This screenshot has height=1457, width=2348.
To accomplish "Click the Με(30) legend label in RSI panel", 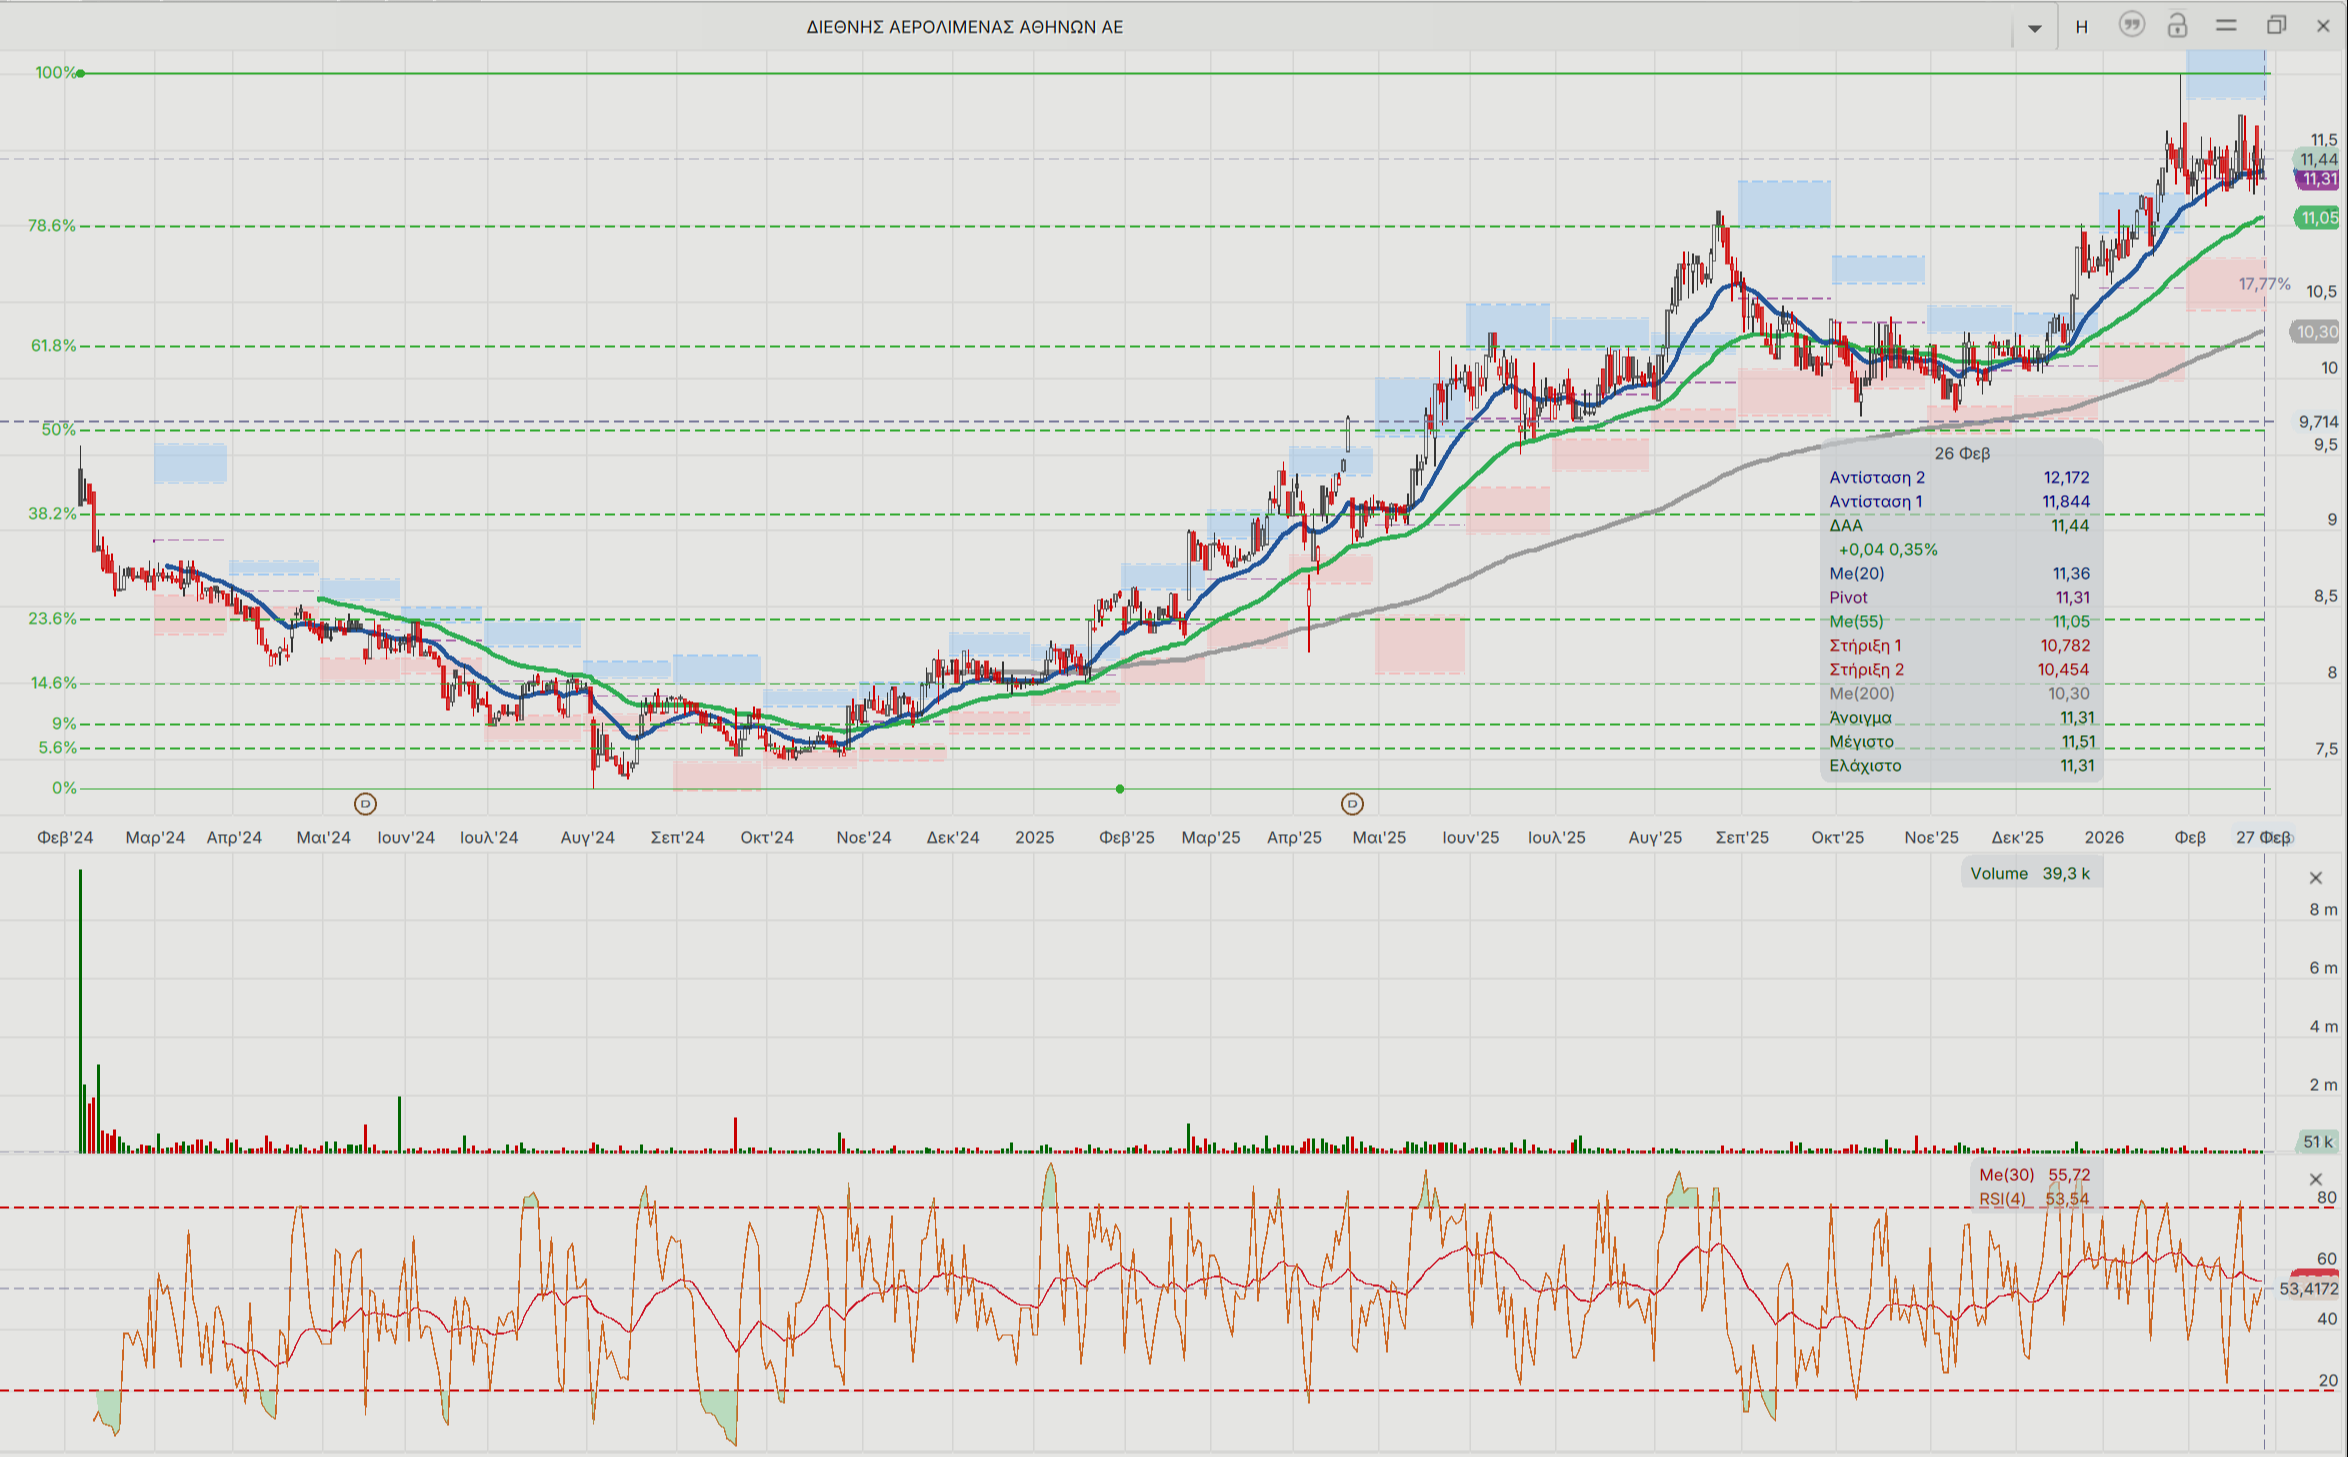I will point(2006,1175).
